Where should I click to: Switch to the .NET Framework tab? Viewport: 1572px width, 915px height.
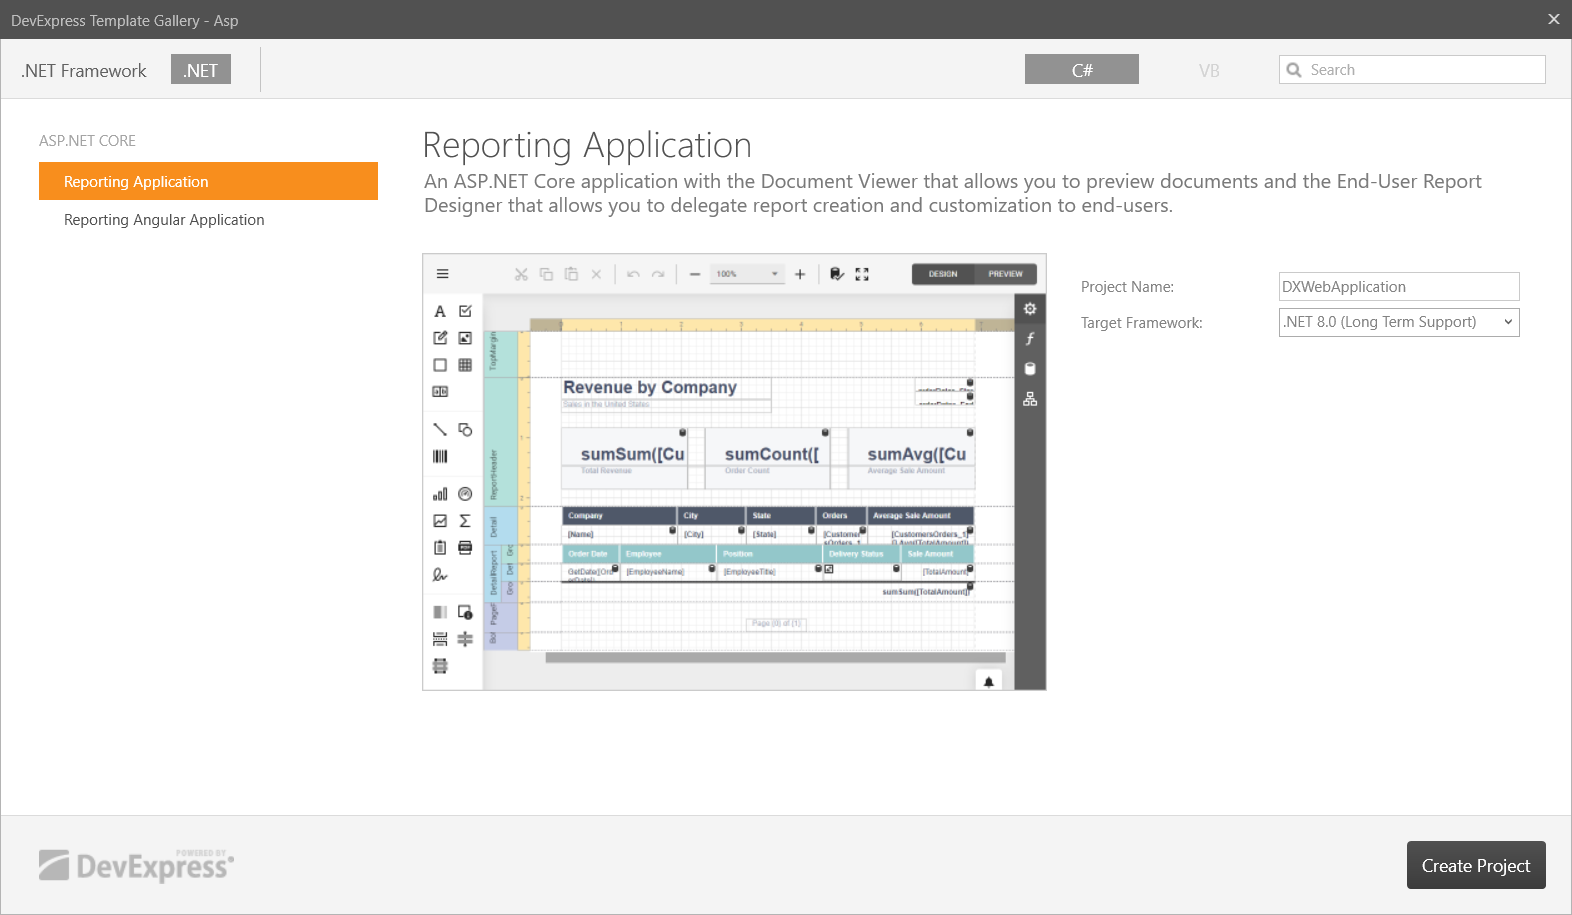(x=84, y=70)
